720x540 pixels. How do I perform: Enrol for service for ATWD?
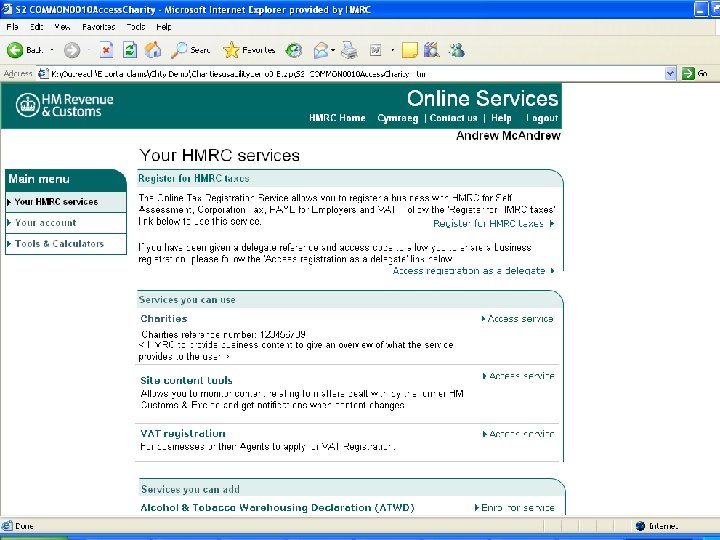pyautogui.click(x=514, y=508)
